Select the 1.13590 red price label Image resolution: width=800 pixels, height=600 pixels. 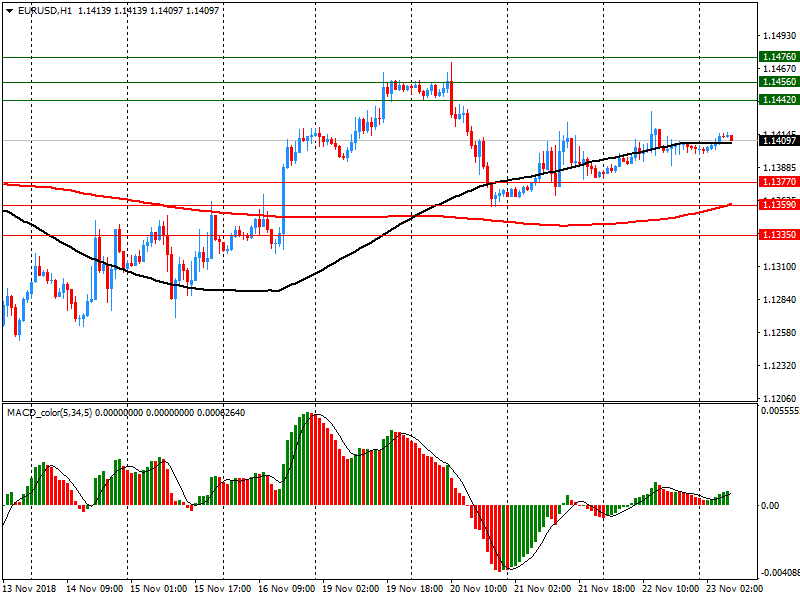point(779,204)
